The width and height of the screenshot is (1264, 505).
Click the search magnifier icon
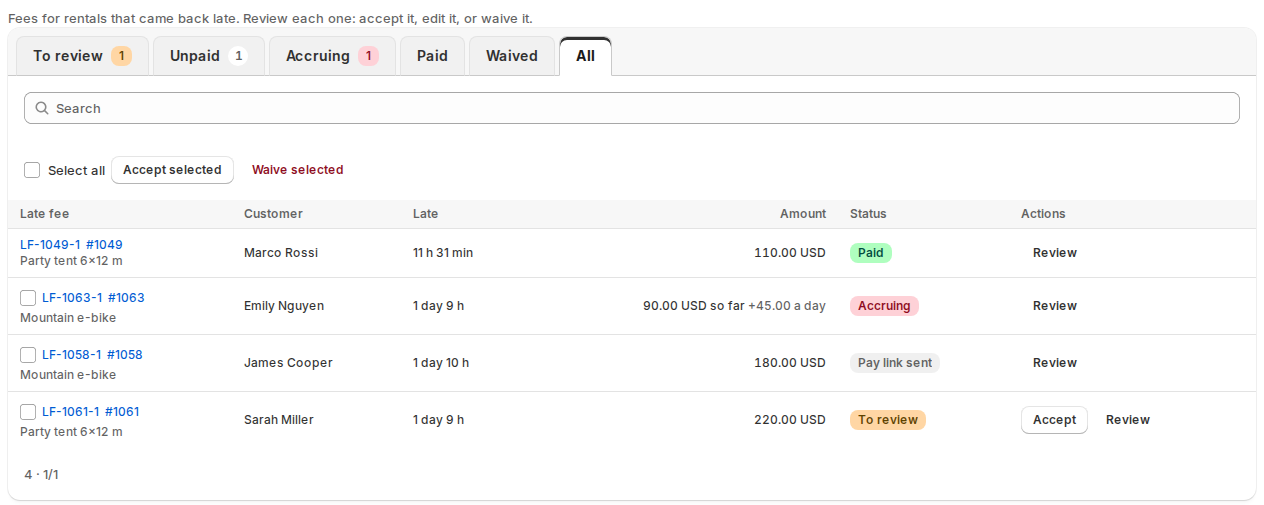[42, 108]
